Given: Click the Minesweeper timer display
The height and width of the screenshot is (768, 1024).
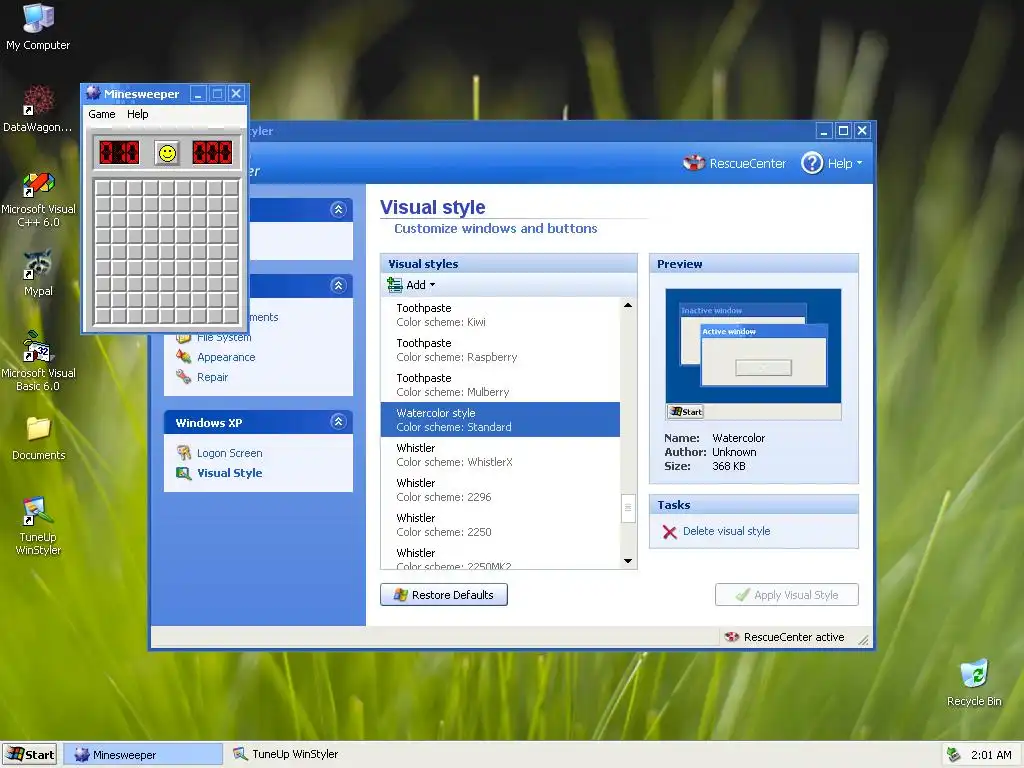Looking at the screenshot, I should (212, 153).
